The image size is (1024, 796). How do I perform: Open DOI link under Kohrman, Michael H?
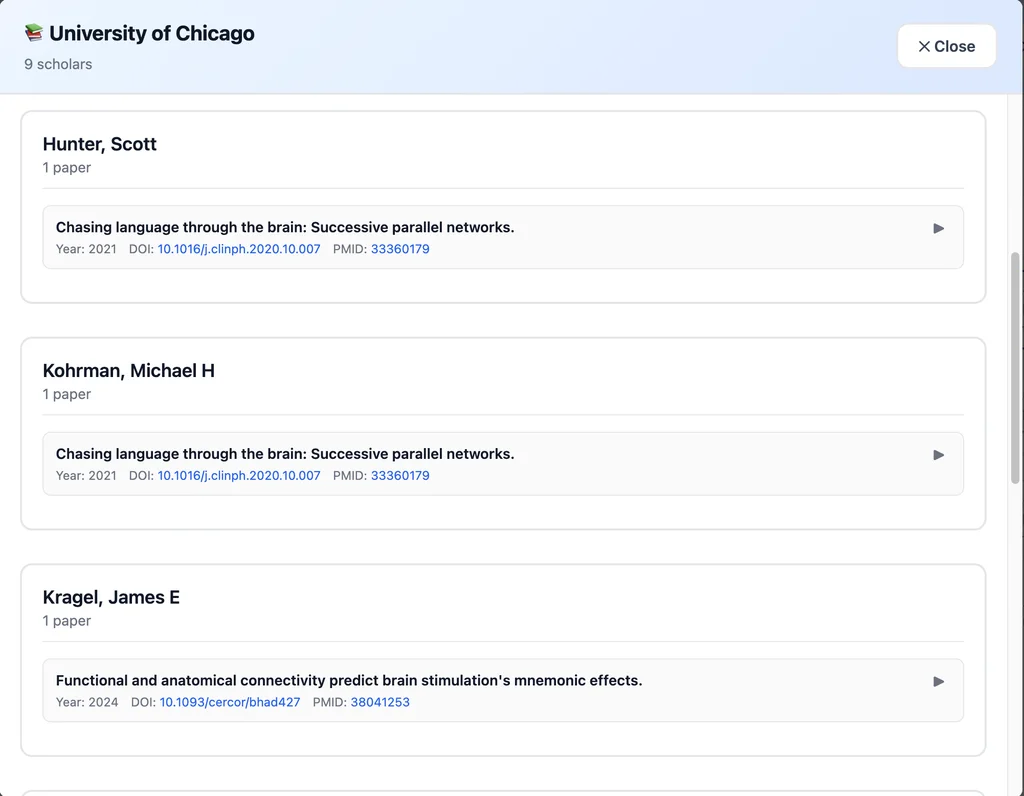239,475
